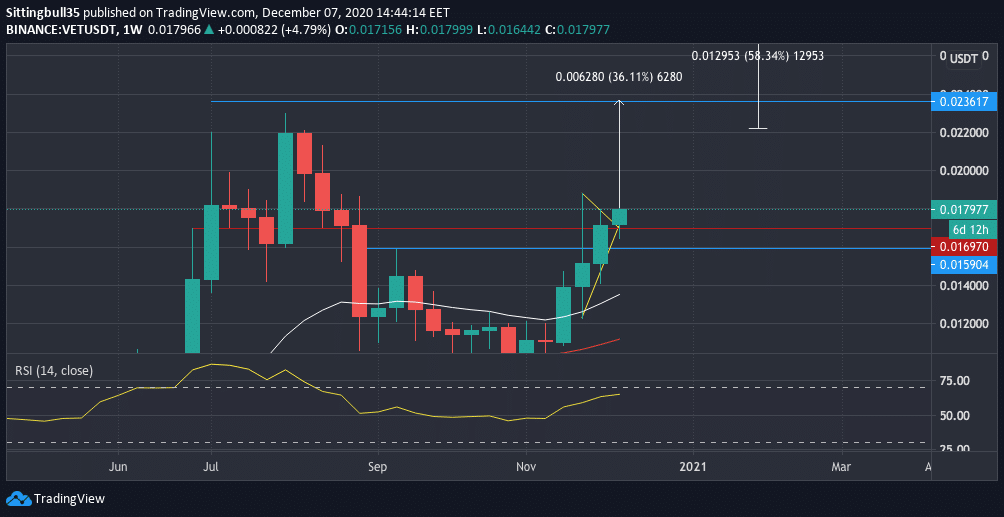
Task: Select the green 0.017977 current price tag
Action: coord(964,210)
